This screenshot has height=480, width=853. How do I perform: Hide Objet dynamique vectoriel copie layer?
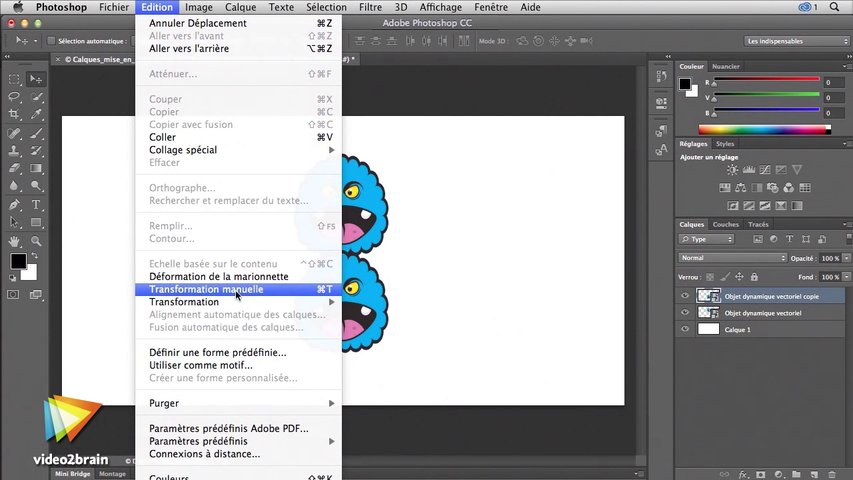[x=685, y=296]
